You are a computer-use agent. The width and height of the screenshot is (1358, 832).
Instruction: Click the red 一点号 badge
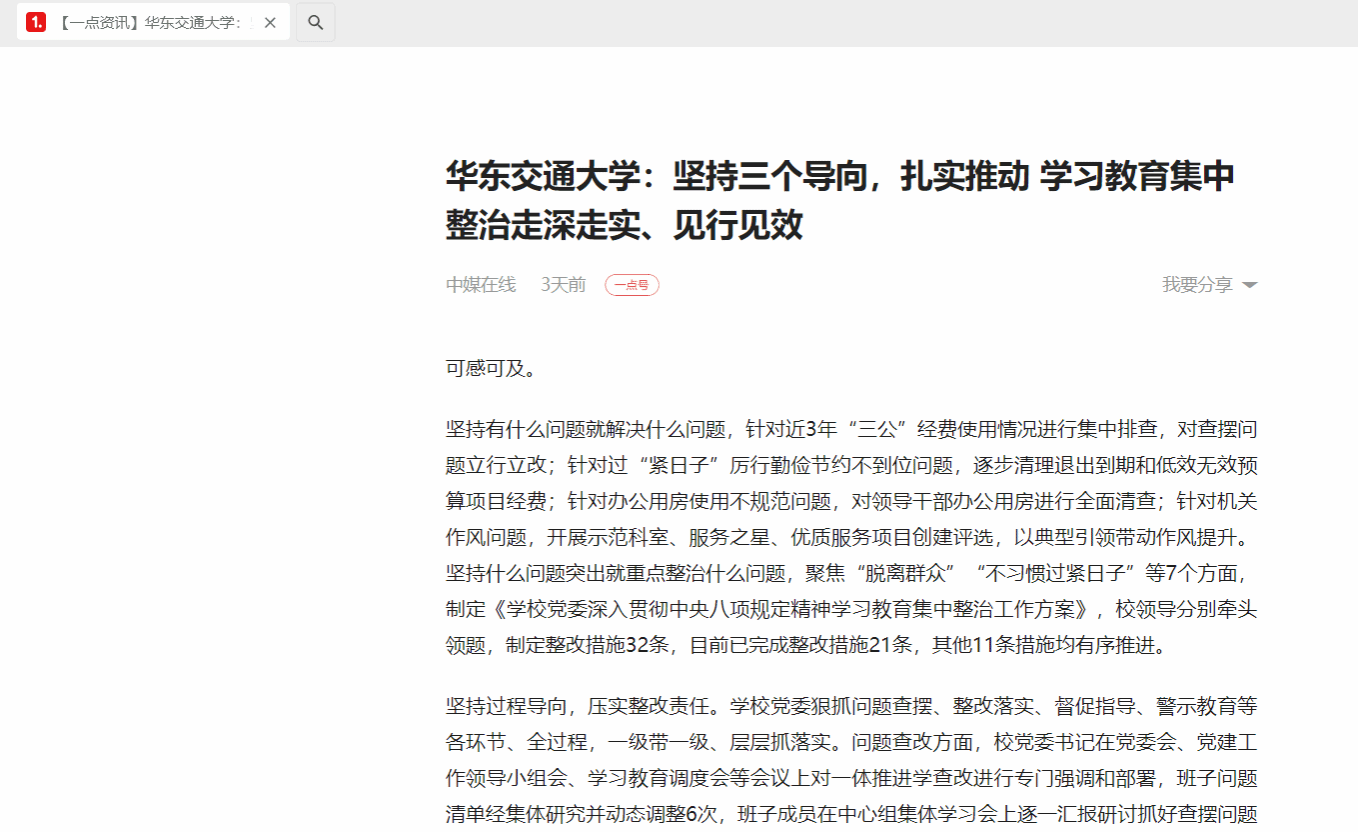631,285
